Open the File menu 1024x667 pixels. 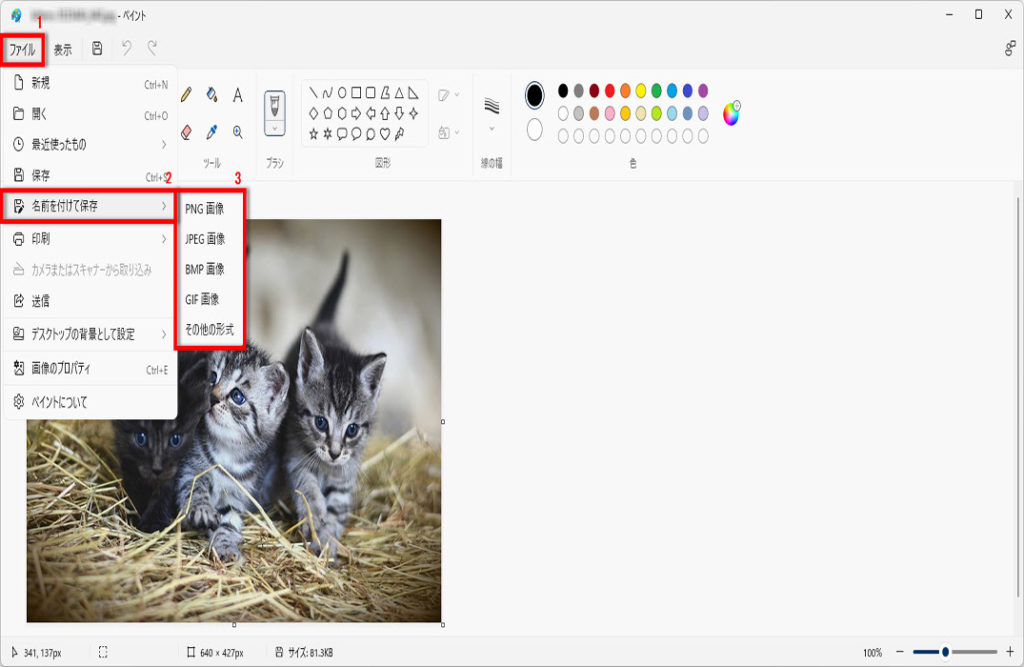point(22,49)
